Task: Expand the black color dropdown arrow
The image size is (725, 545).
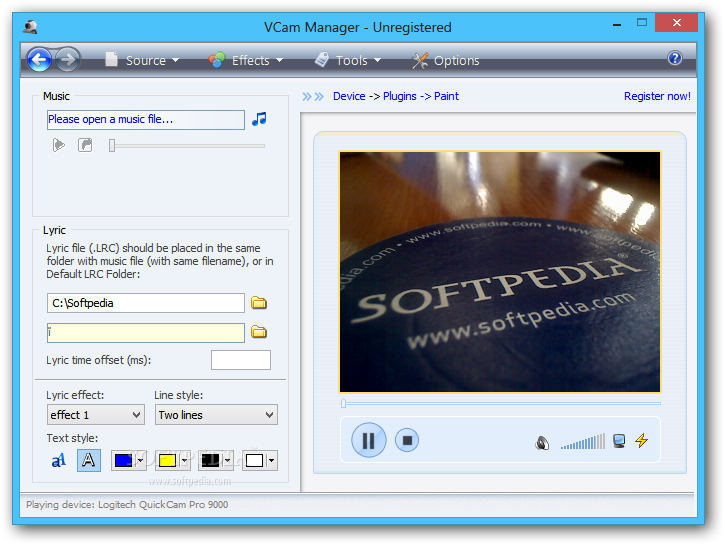Action: point(227,460)
